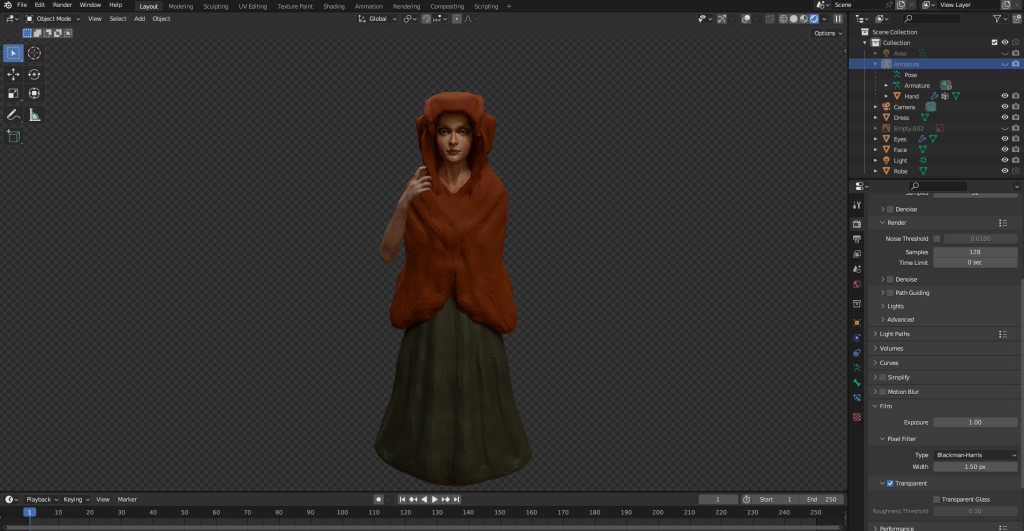Select the Annotate pencil tool
The width and height of the screenshot is (1024, 531).
13,115
